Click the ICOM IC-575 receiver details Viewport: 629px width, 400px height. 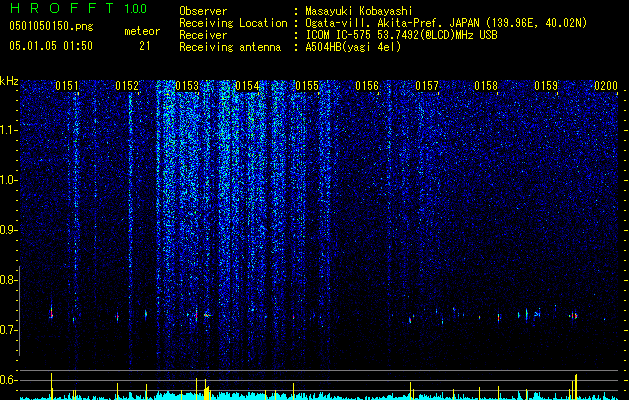[401, 35]
